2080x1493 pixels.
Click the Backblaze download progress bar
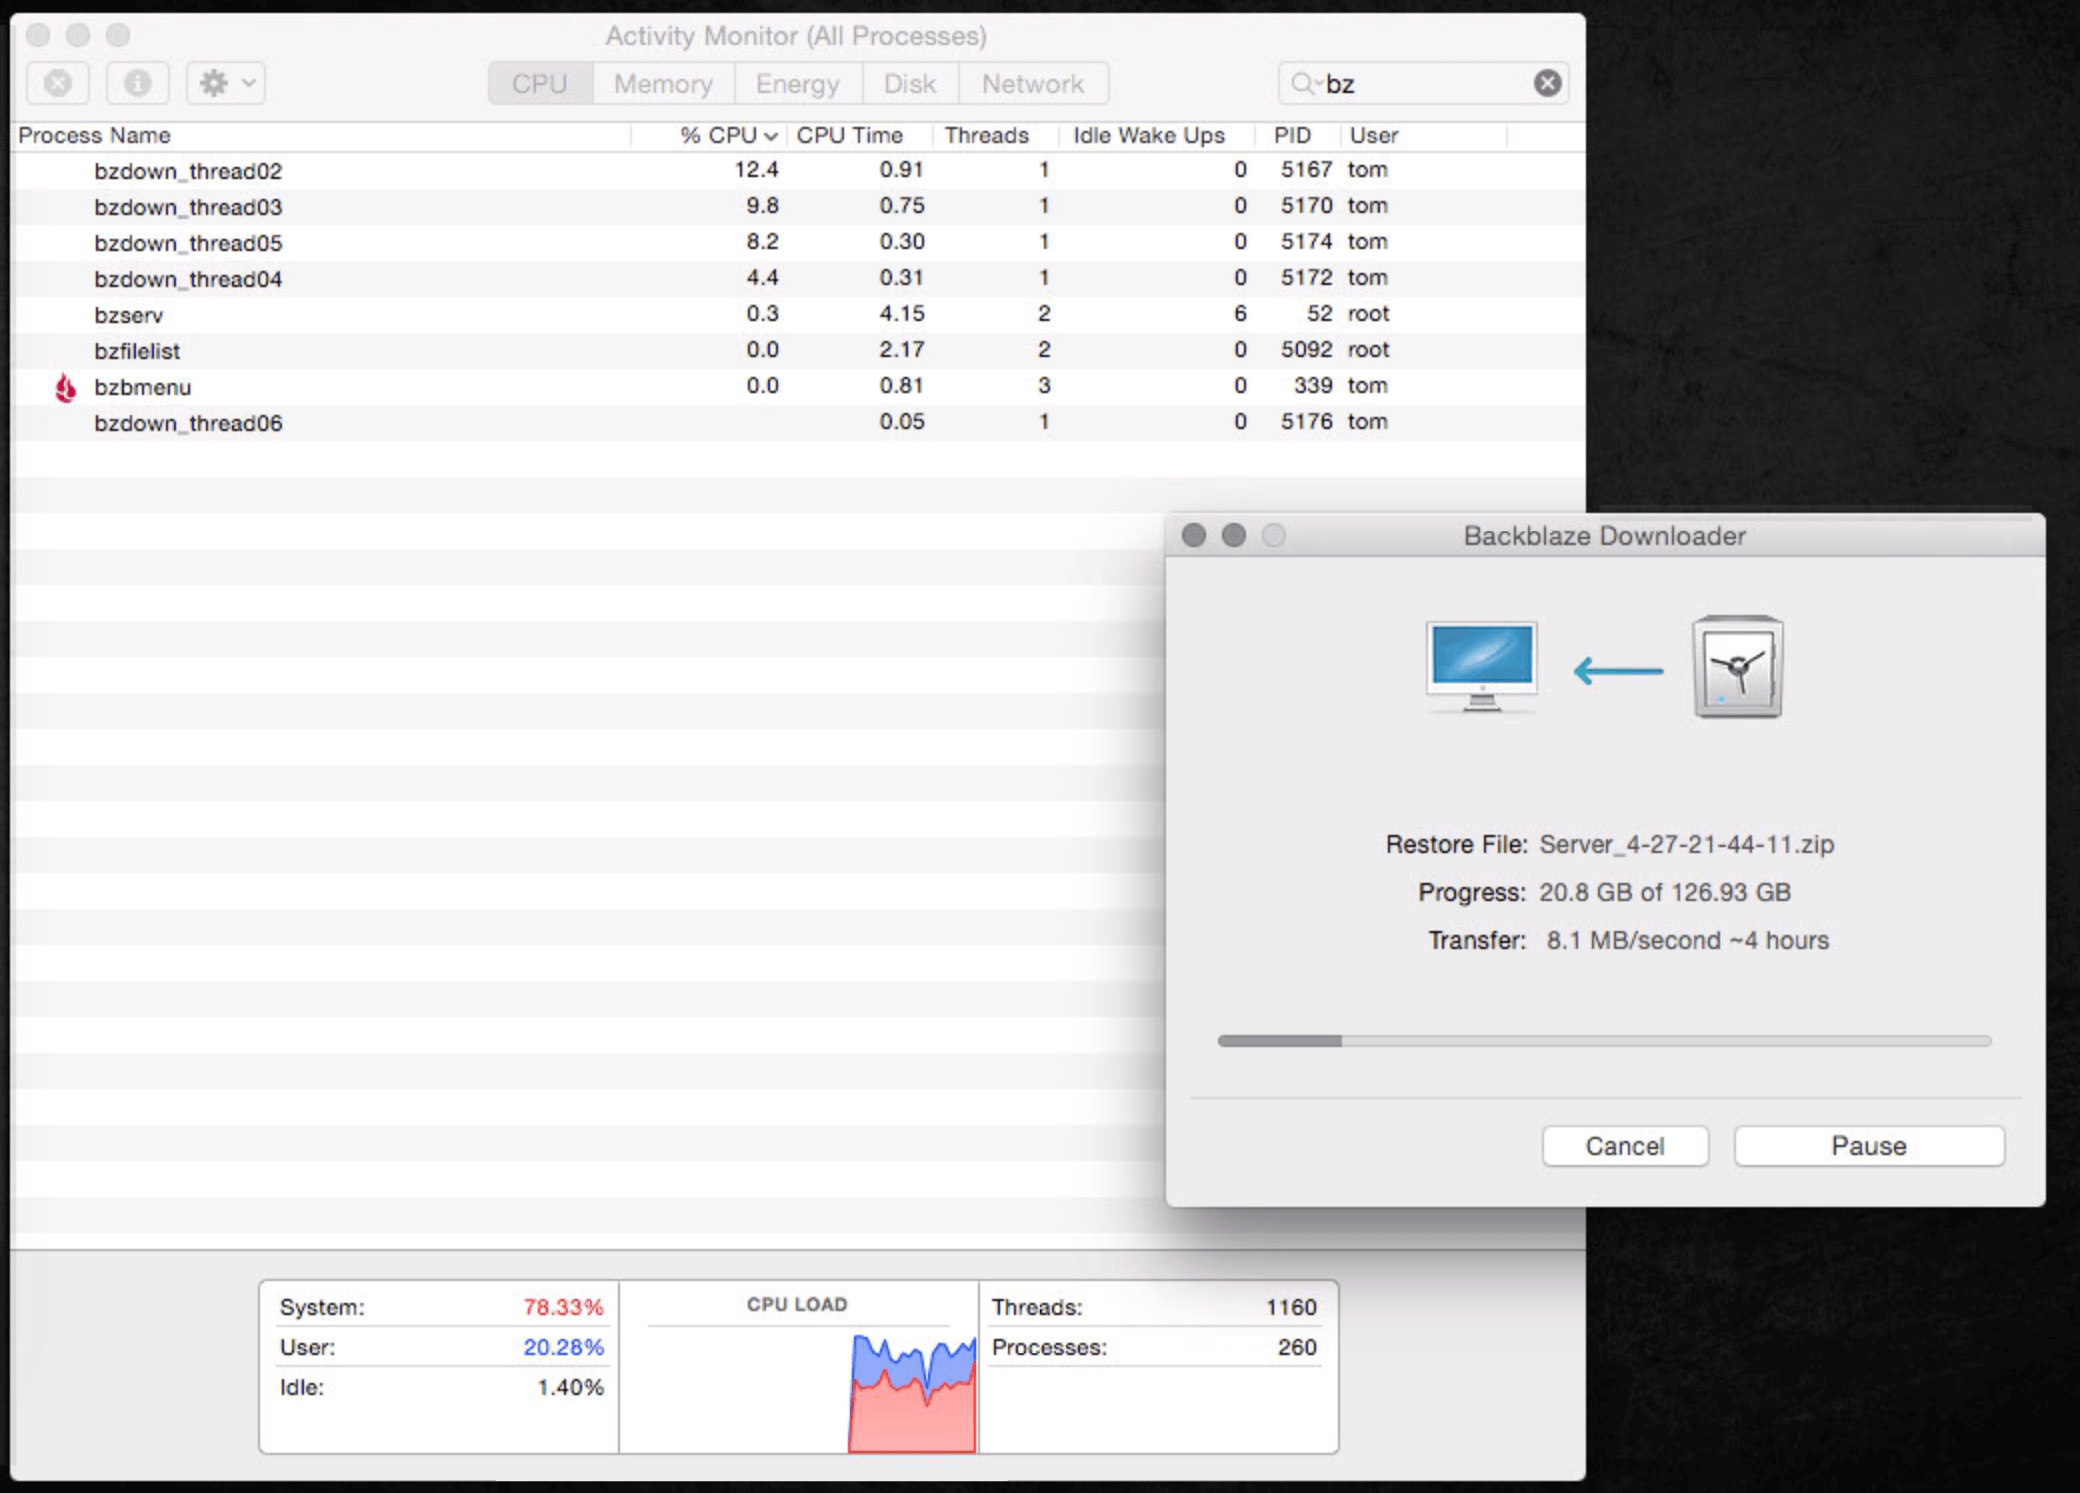(x=1604, y=1041)
